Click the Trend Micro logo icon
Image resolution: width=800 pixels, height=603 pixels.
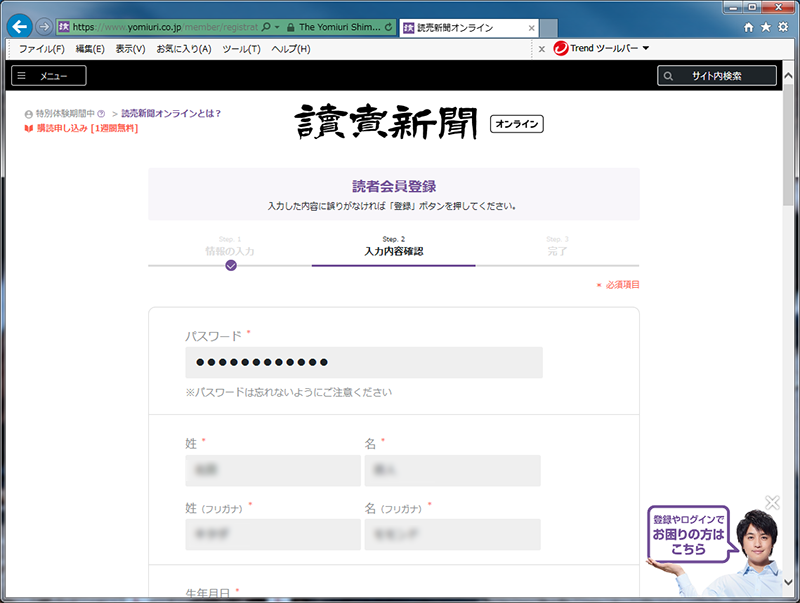point(561,48)
